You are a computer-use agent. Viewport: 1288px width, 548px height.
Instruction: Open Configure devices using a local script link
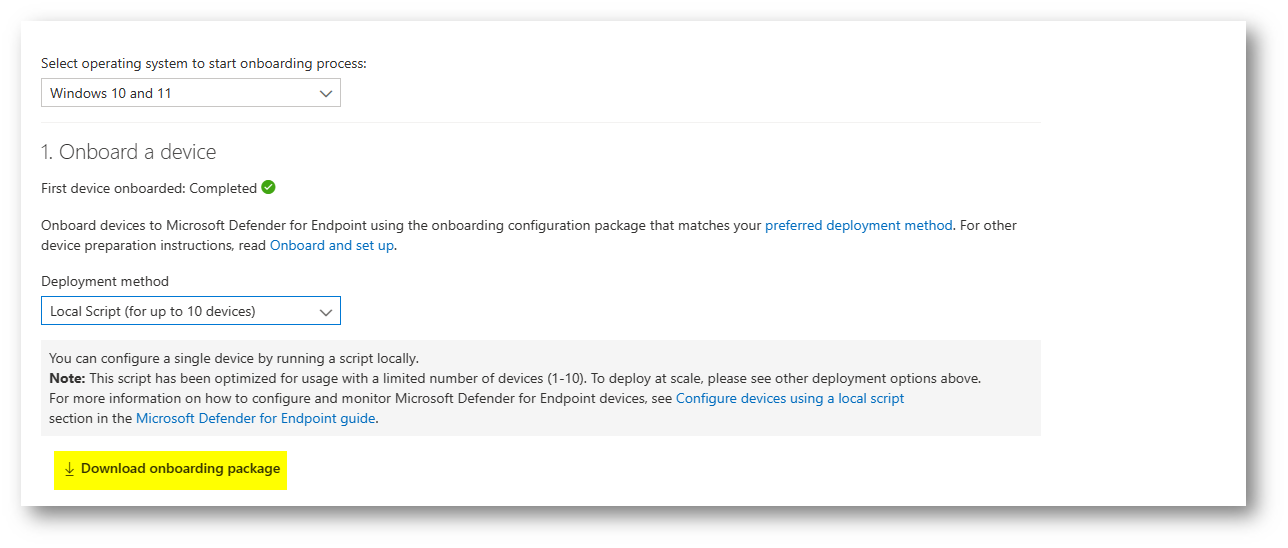click(790, 398)
